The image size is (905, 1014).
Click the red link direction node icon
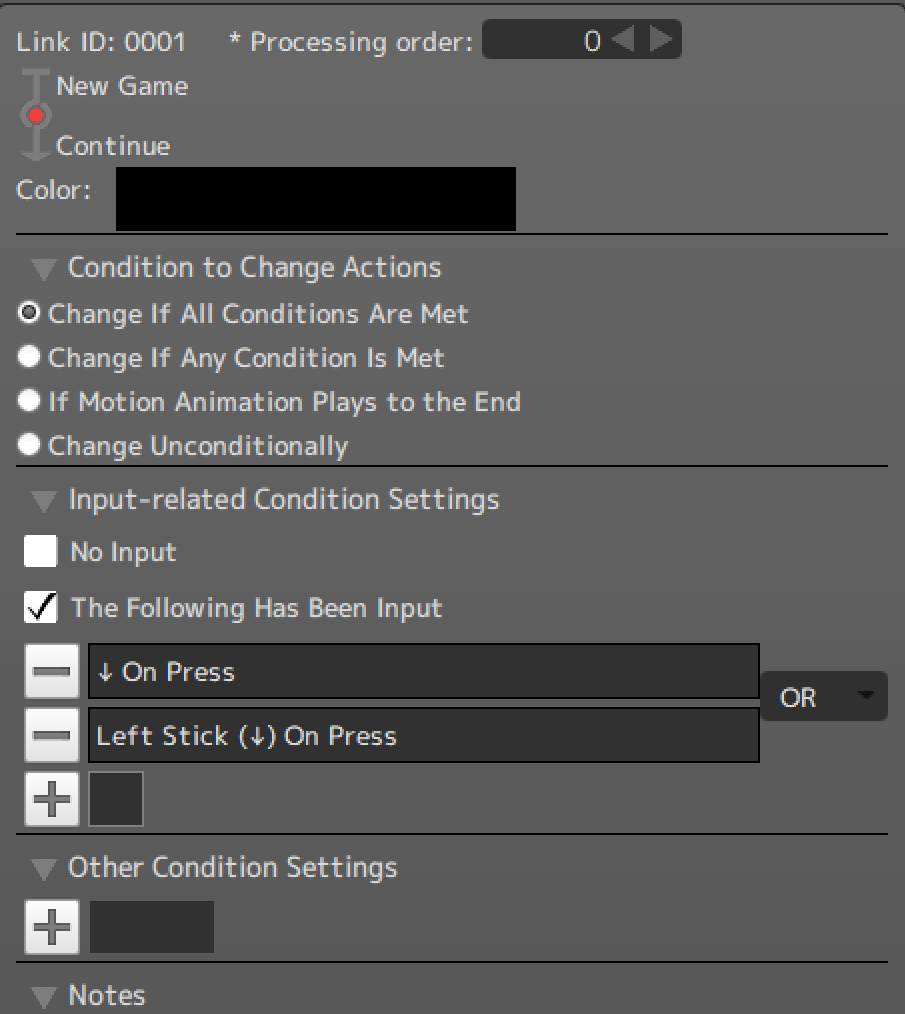(x=36, y=116)
